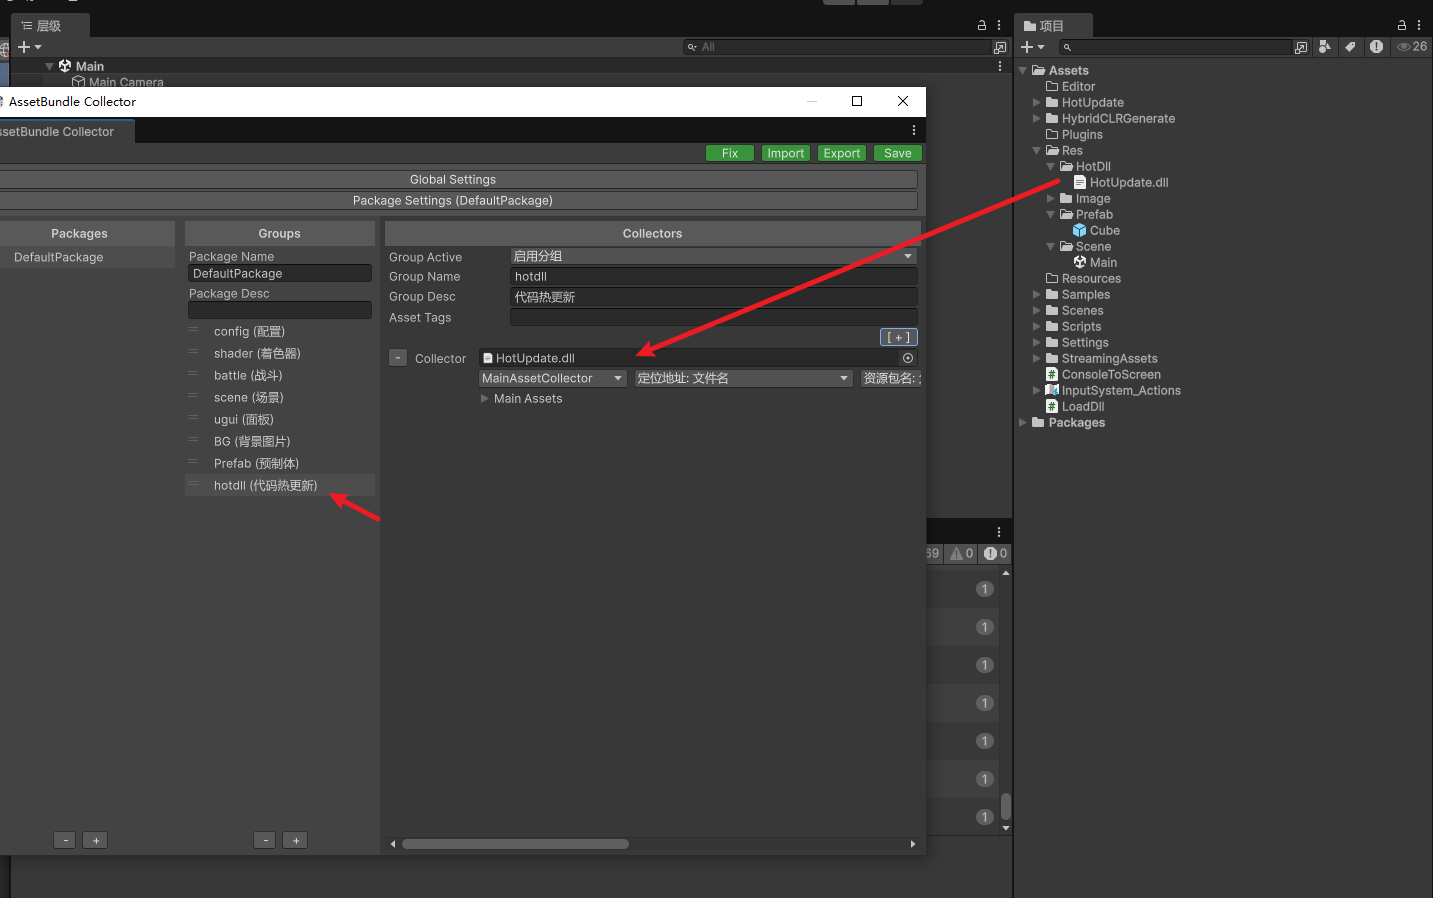Viewport: 1433px width, 898px height.
Task: Expand Main Assets under the collector
Action: click(485, 398)
